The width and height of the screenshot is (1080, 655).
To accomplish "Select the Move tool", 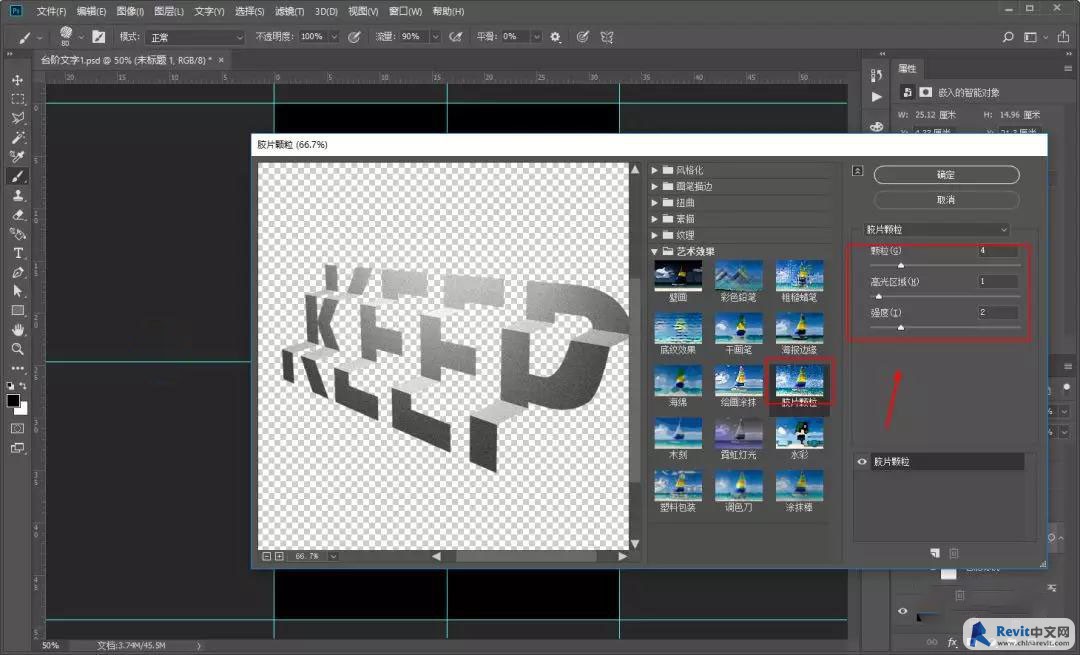I will pos(17,80).
